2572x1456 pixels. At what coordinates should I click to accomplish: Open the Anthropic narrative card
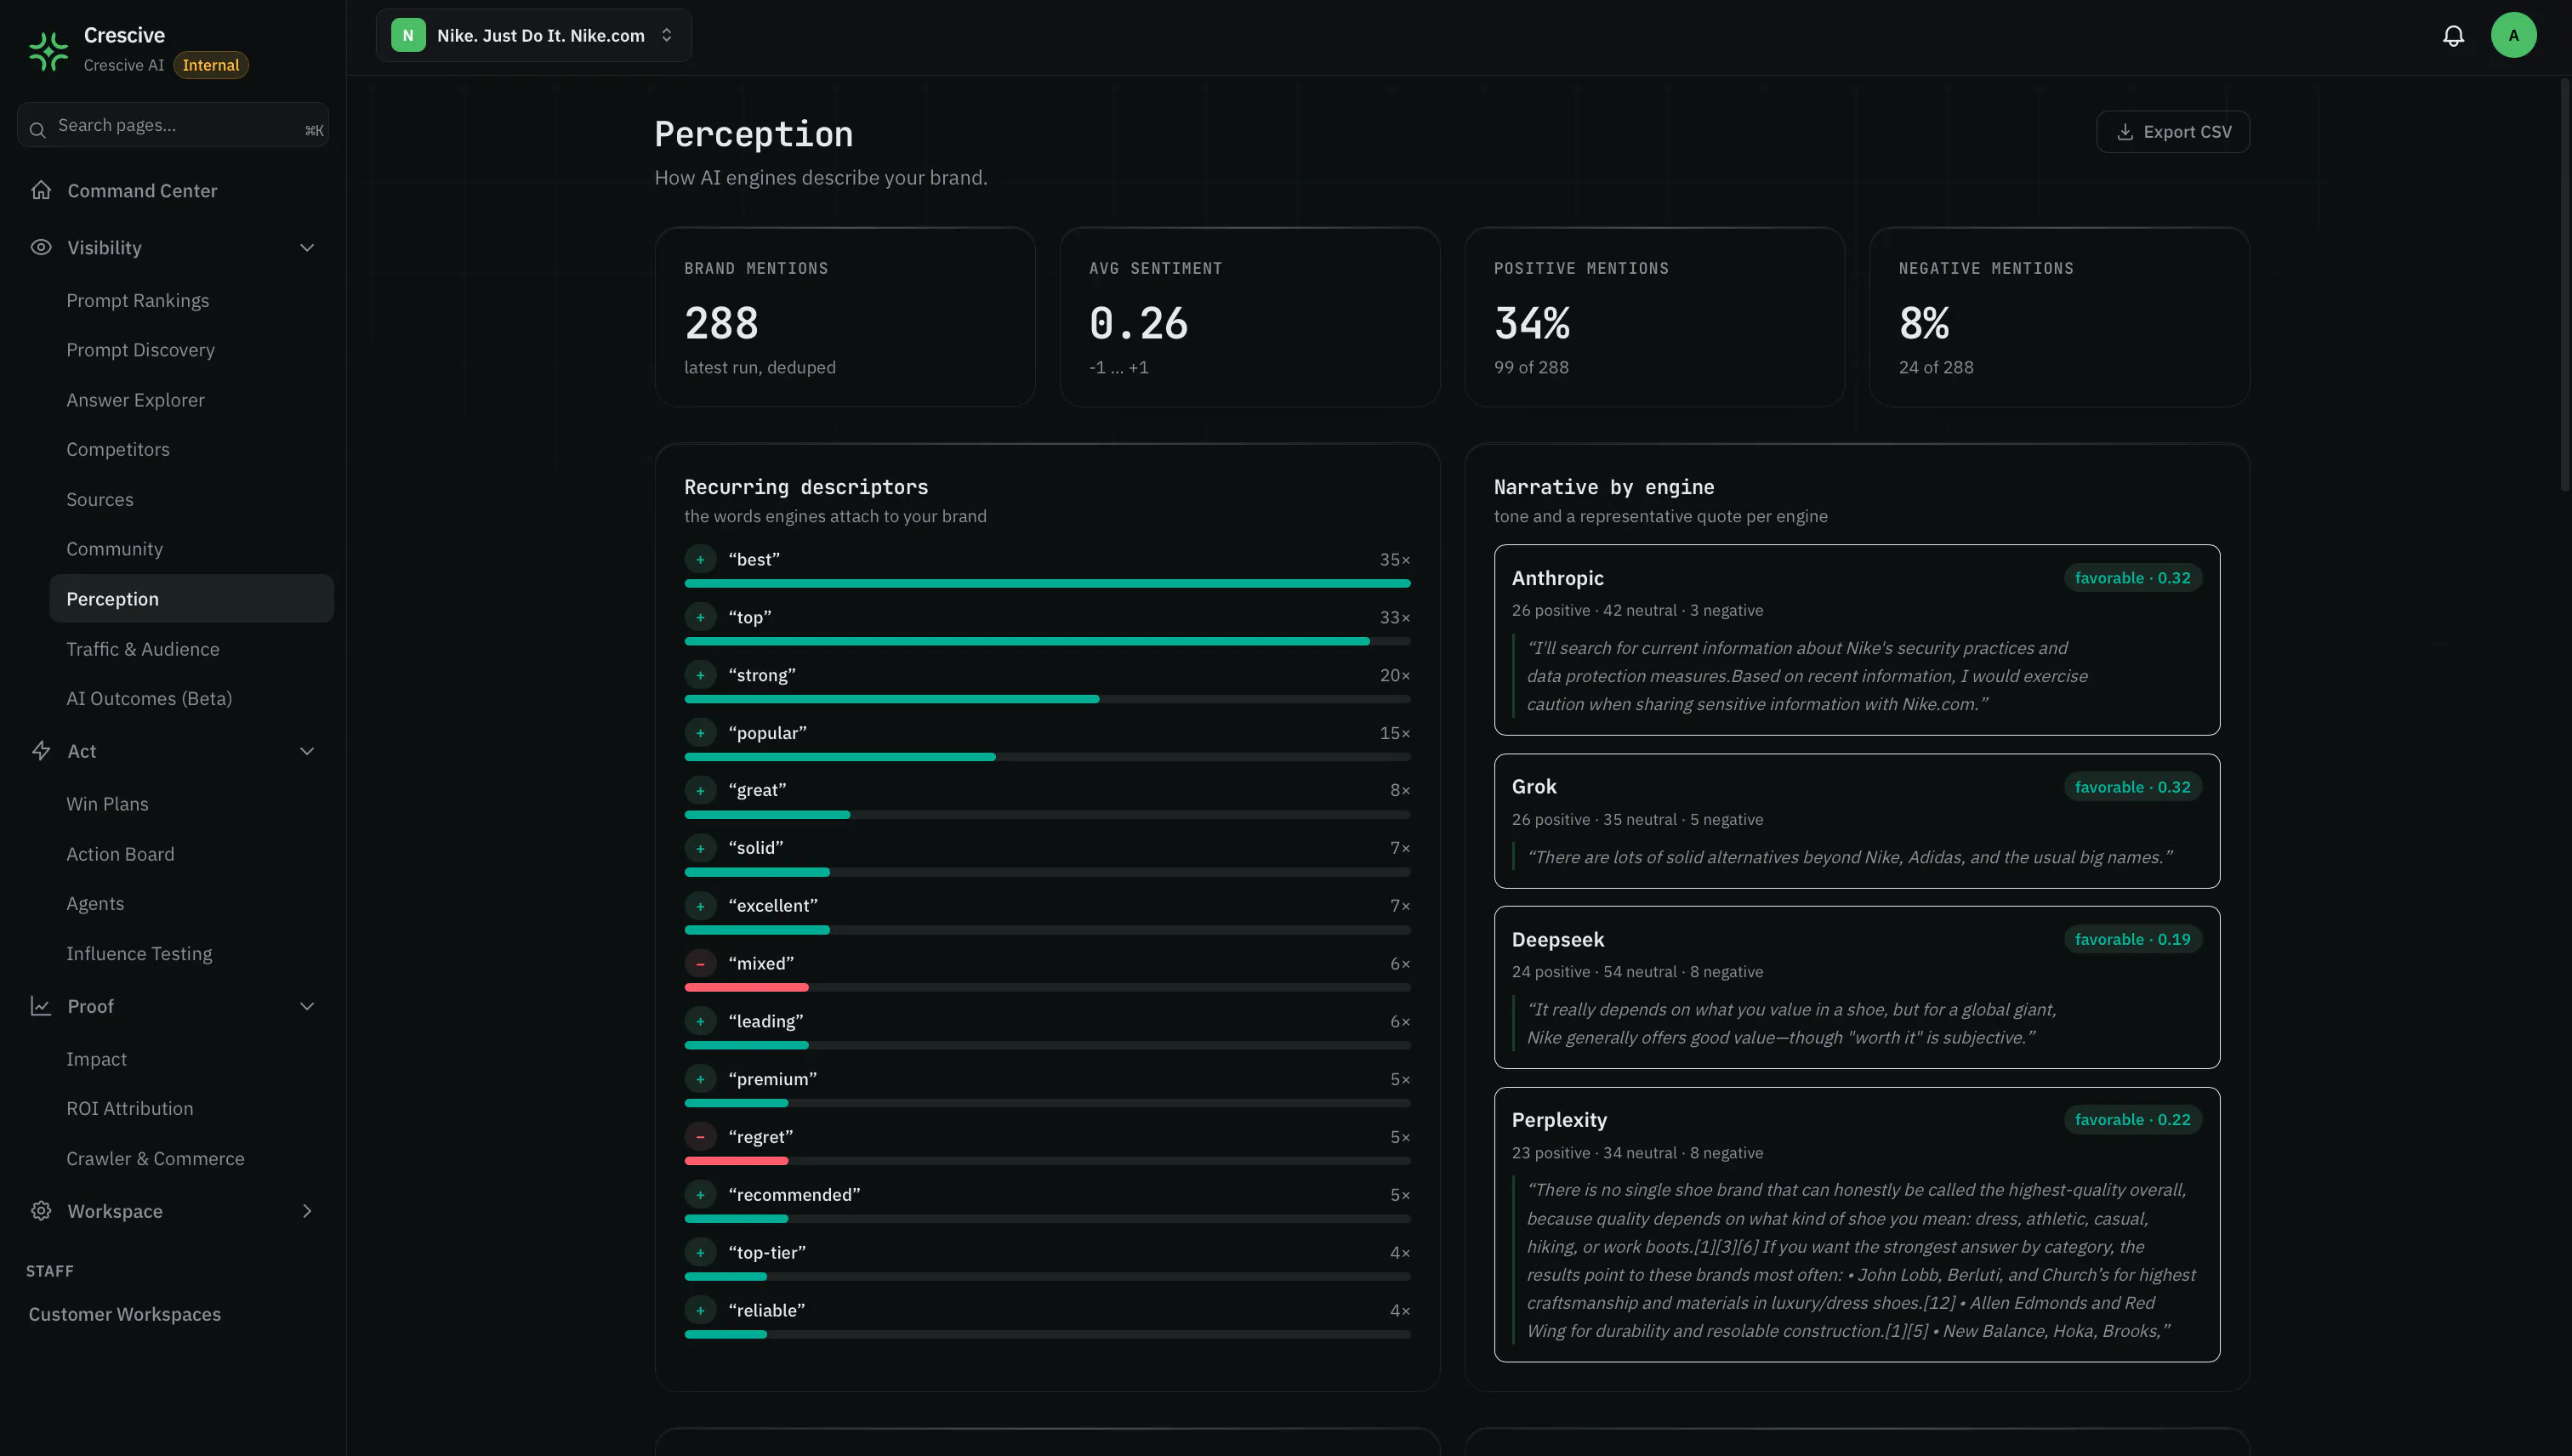(x=1856, y=640)
